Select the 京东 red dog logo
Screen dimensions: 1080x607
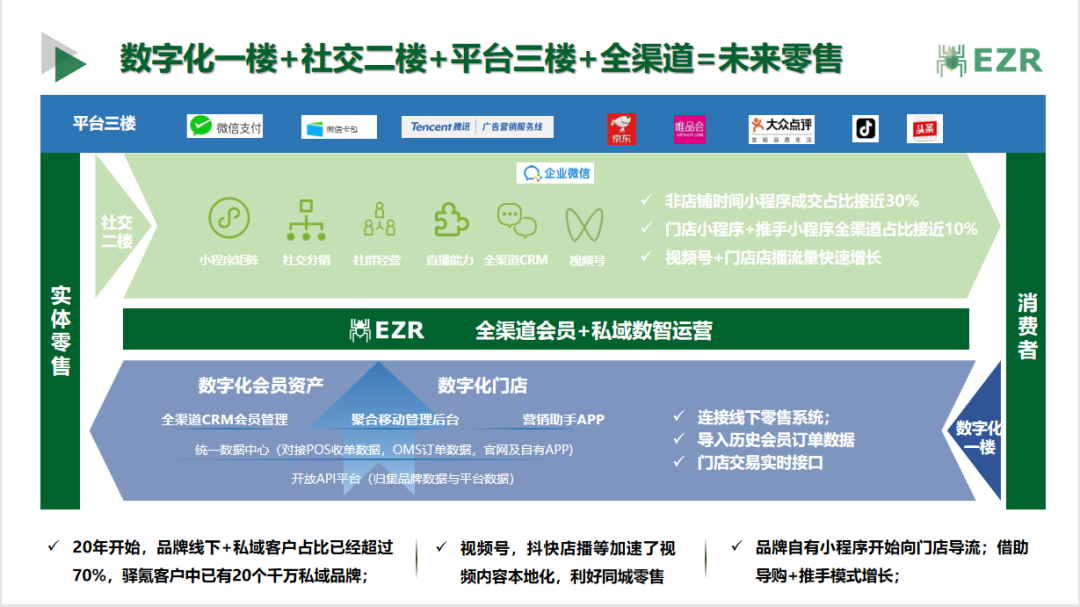click(x=623, y=128)
